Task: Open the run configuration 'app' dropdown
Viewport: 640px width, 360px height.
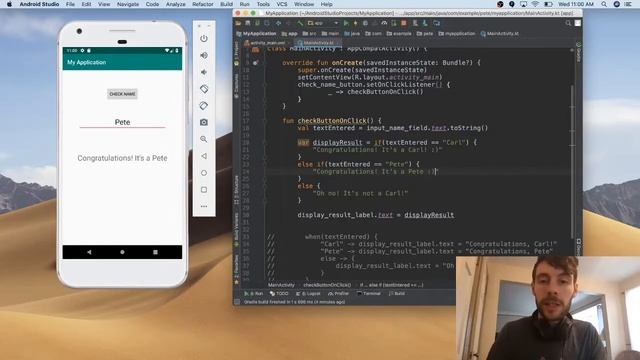Action: coord(323,23)
